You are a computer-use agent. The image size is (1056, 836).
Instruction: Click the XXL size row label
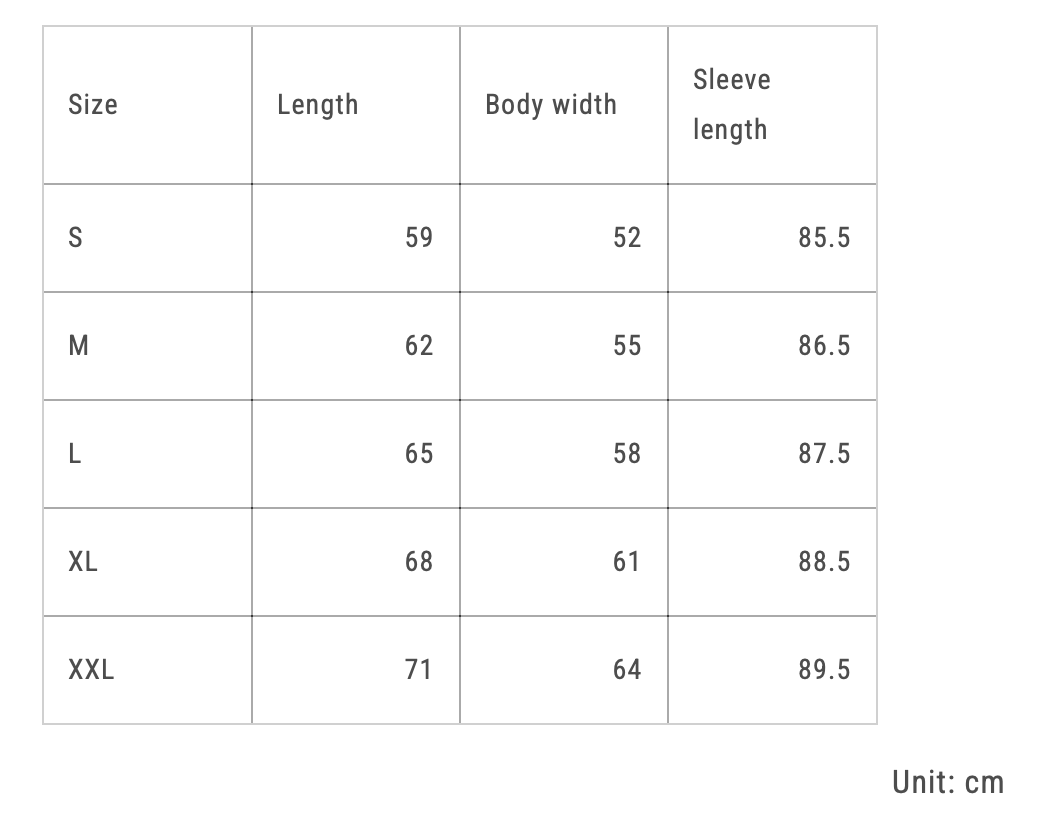[x=91, y=670]
